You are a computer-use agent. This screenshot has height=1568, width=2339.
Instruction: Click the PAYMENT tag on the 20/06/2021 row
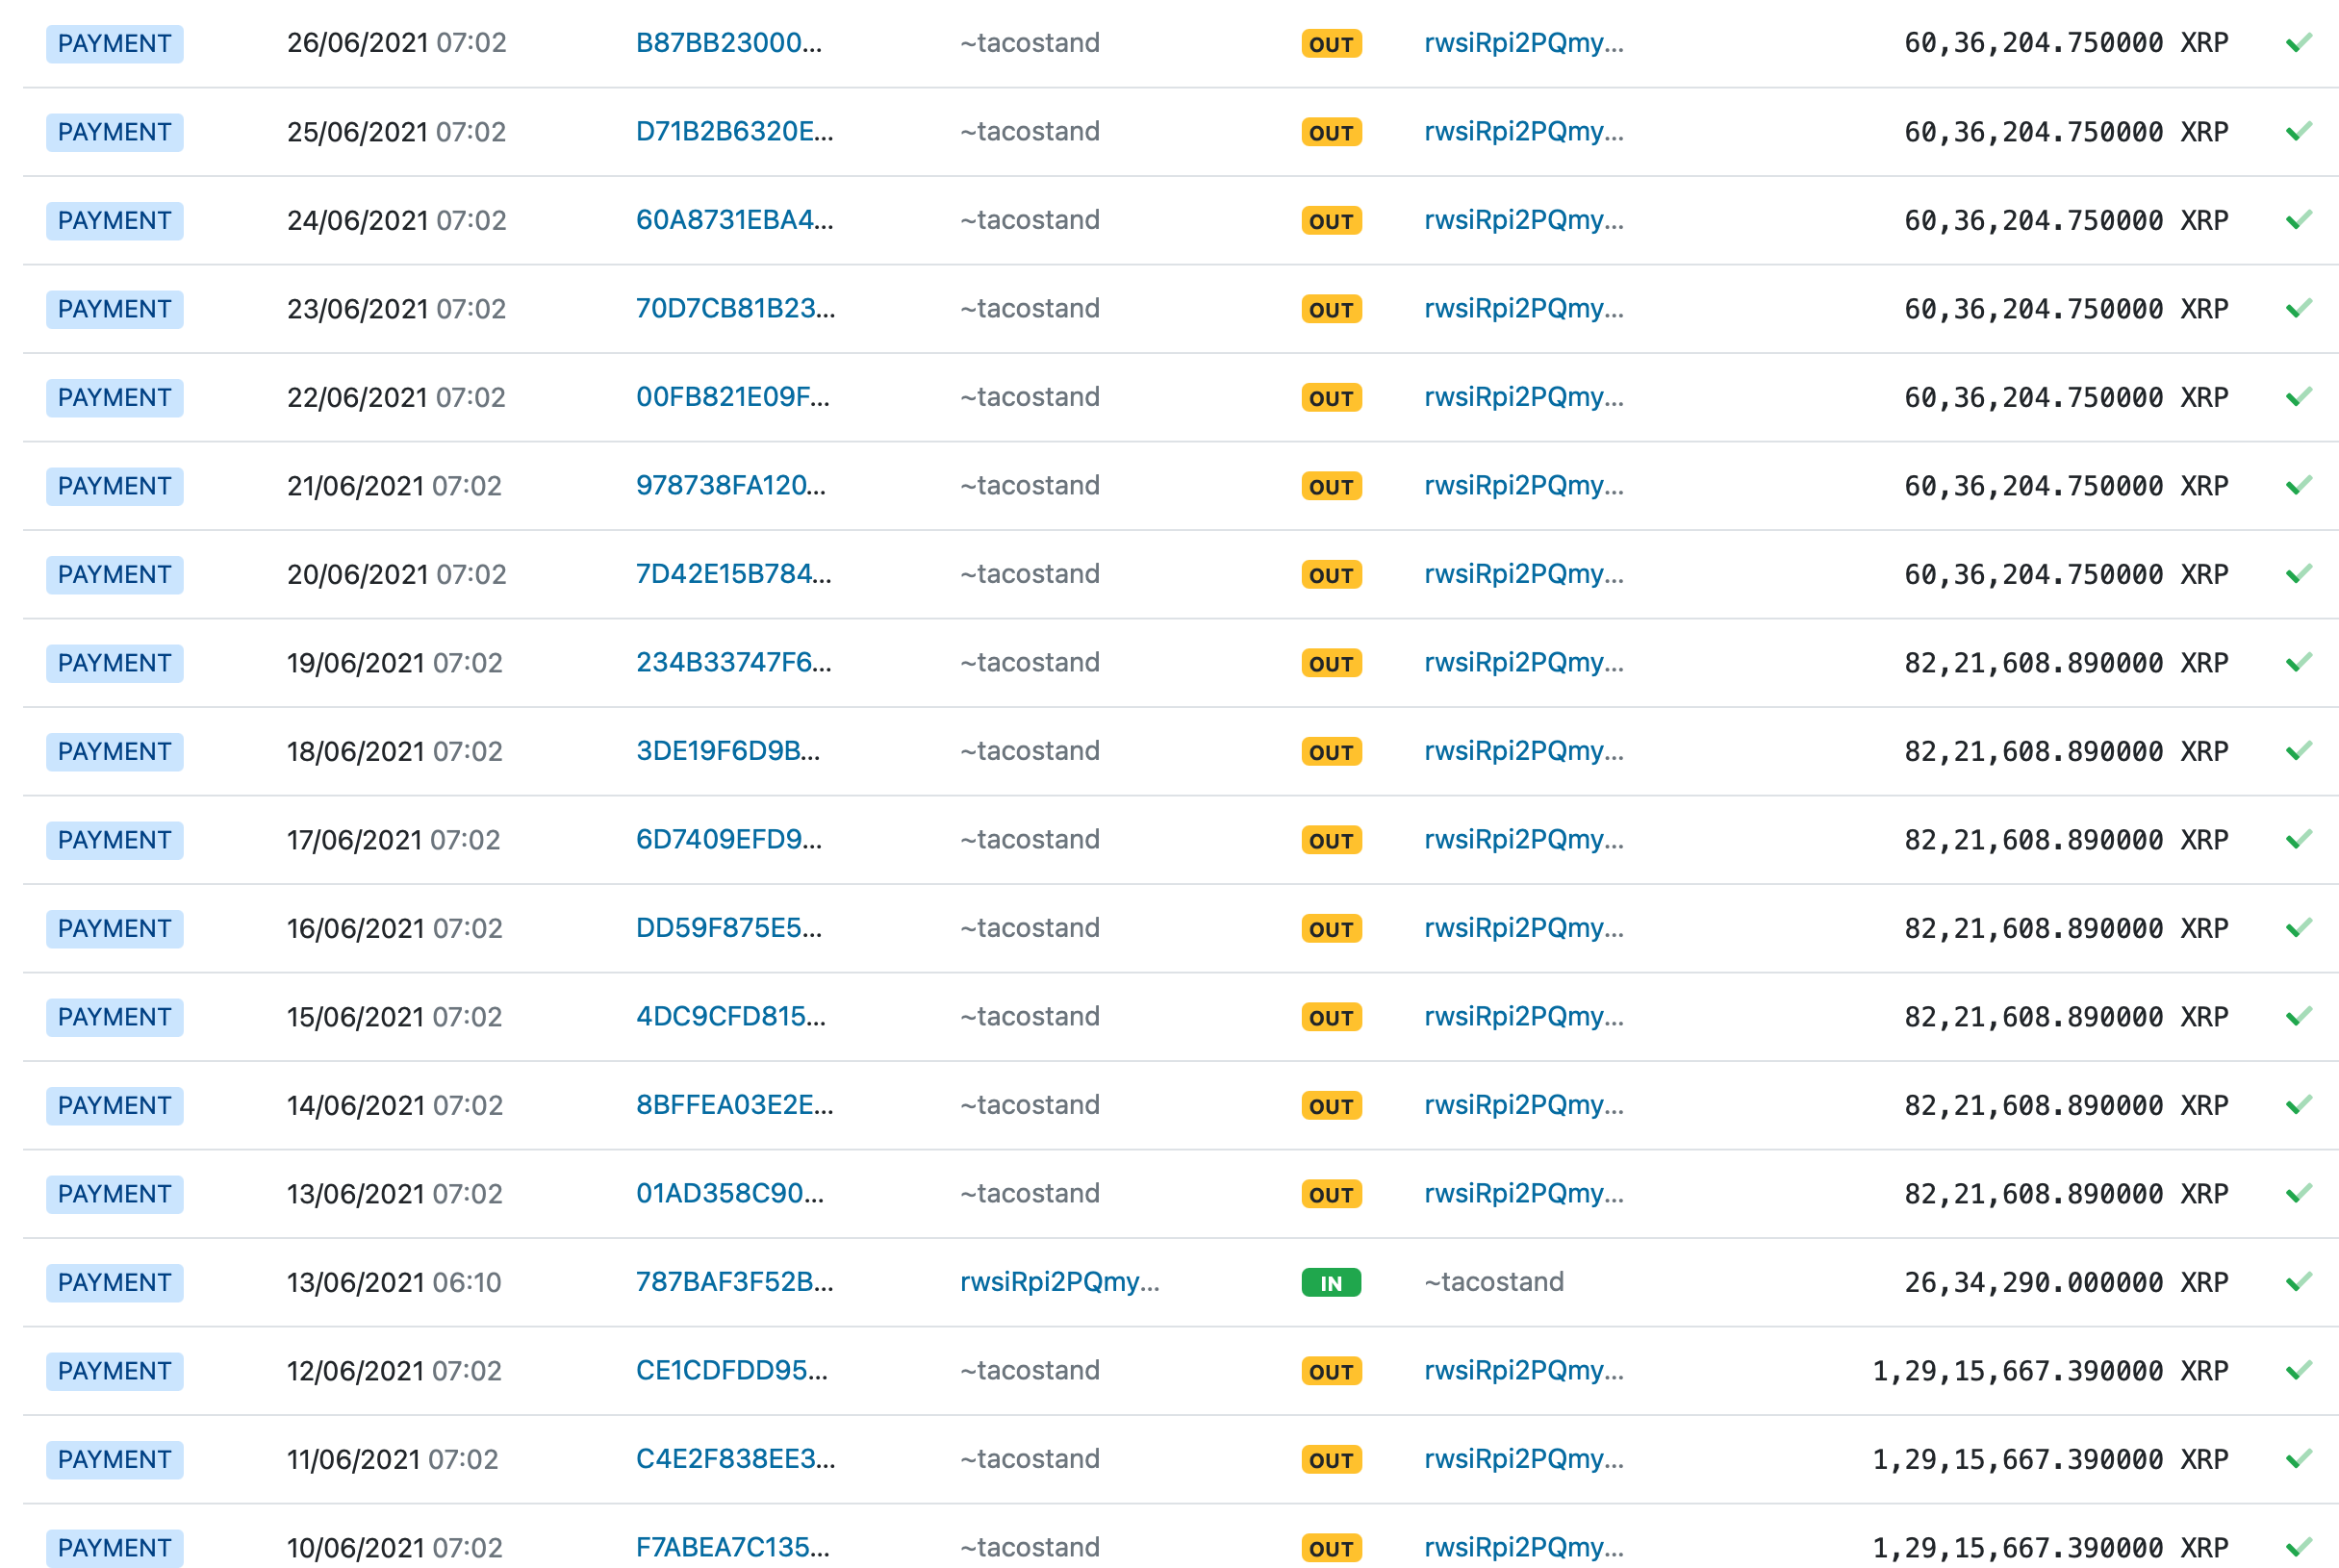pyautogui.click(x=115, y=575)
